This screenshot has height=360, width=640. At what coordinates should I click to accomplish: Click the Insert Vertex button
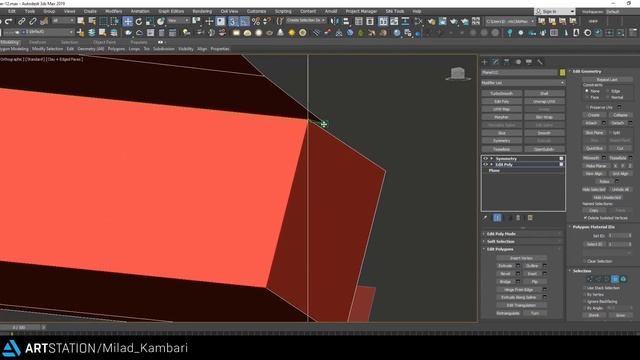(521, 258)
